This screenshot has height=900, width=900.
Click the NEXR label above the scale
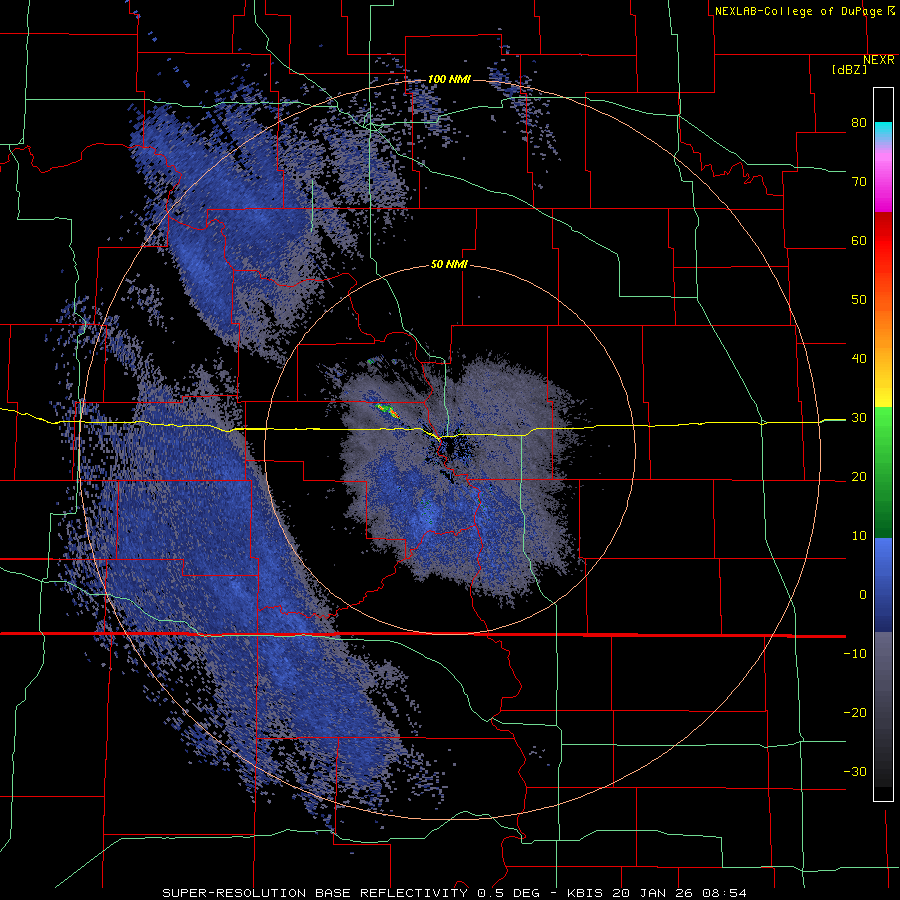(879, 60)
